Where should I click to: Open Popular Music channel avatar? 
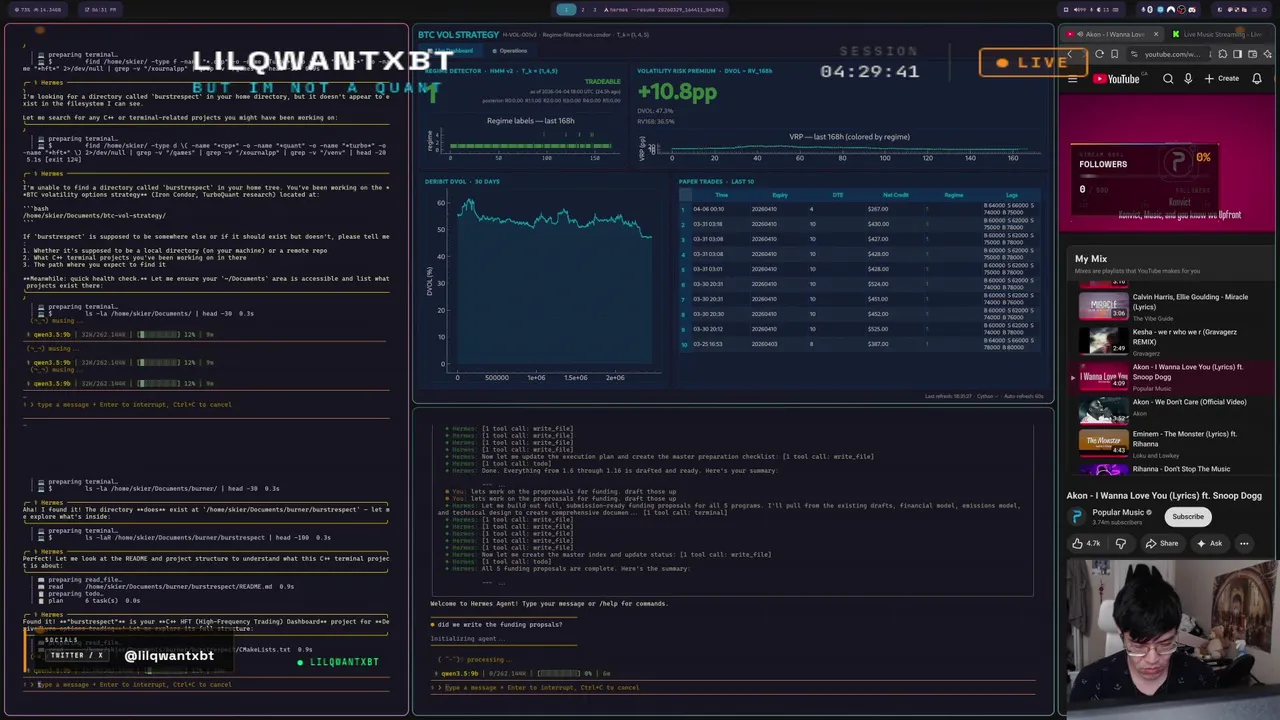tap(1077, 516)
